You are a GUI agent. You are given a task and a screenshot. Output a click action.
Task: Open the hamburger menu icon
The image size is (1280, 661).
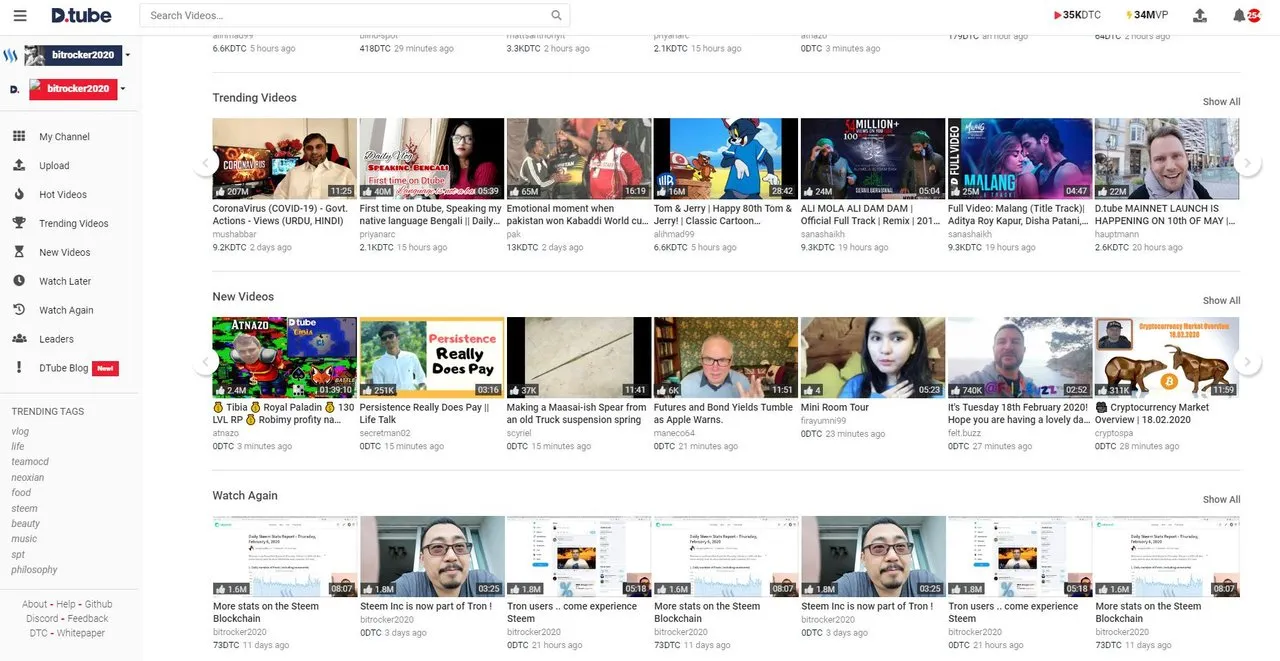pyautogui.click(x=20, y=15)
